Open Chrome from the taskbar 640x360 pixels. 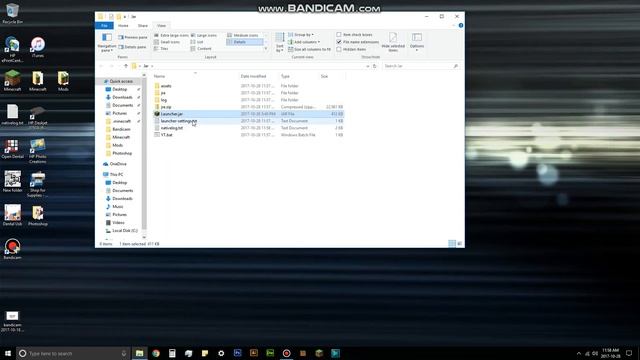(x=156, y=353)
